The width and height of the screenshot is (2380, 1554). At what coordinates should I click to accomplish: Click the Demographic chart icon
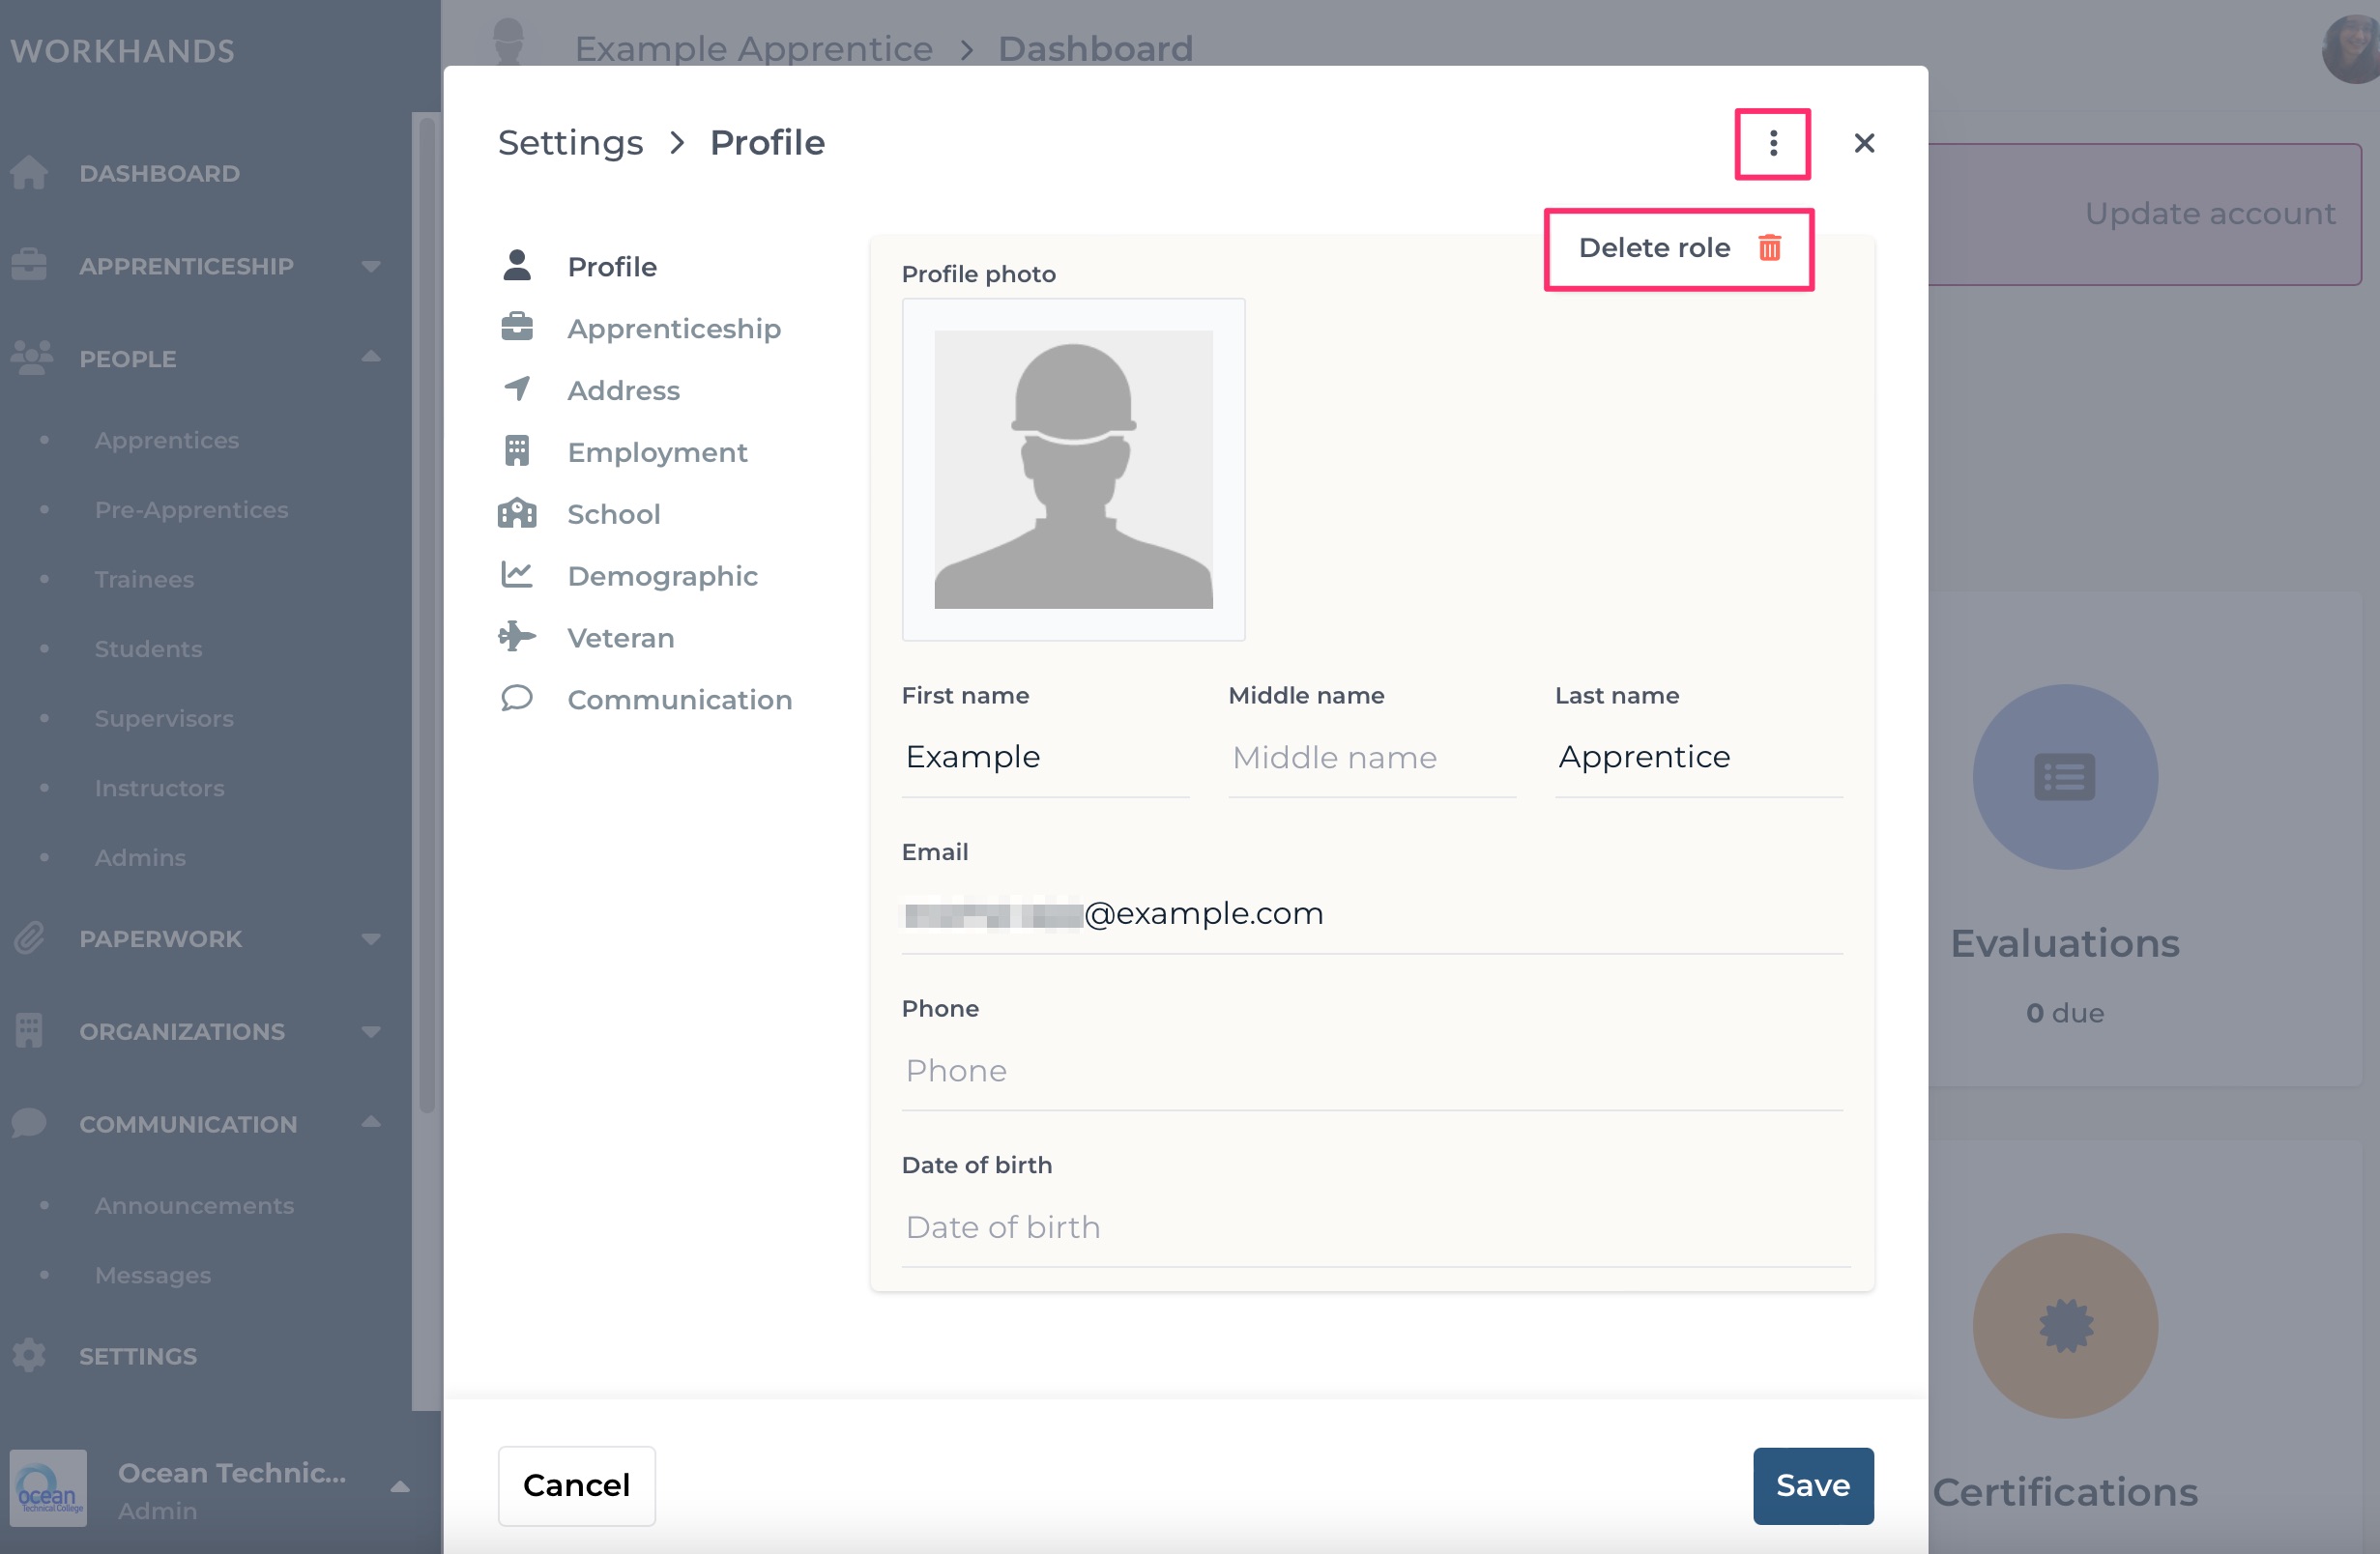(516, 575)
